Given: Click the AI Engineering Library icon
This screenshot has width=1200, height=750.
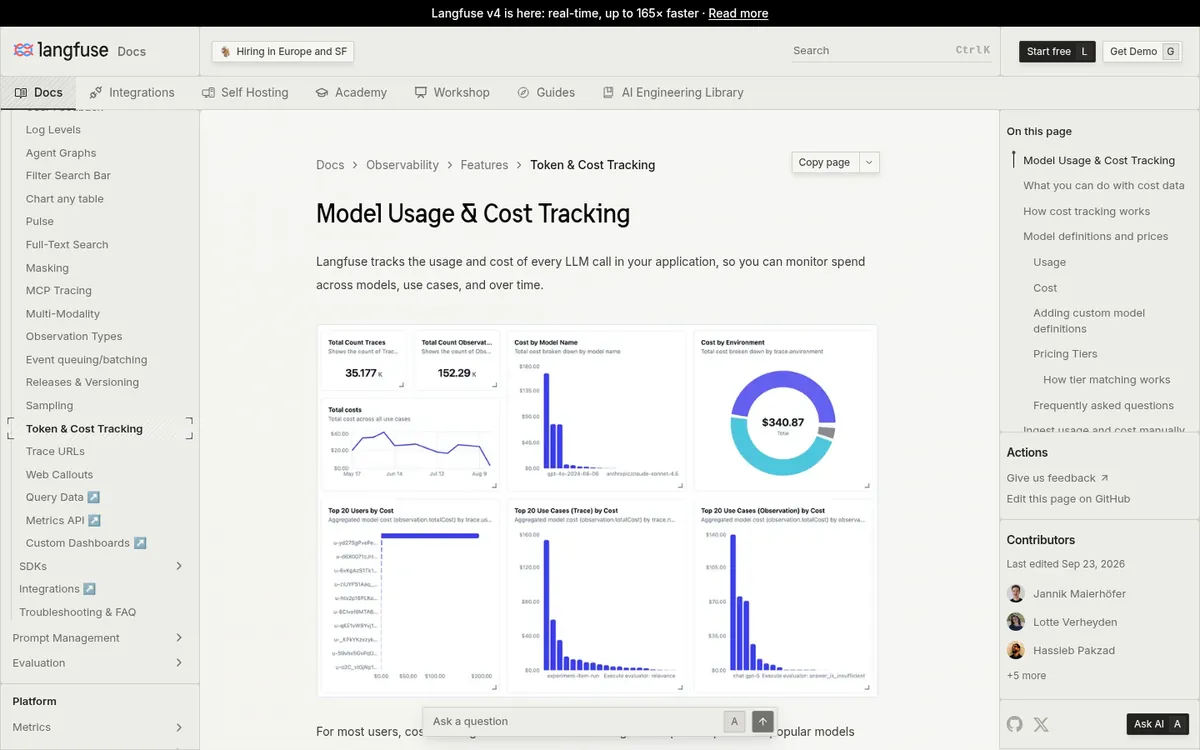Looking at the screenshot, I should tap(608, 92).
